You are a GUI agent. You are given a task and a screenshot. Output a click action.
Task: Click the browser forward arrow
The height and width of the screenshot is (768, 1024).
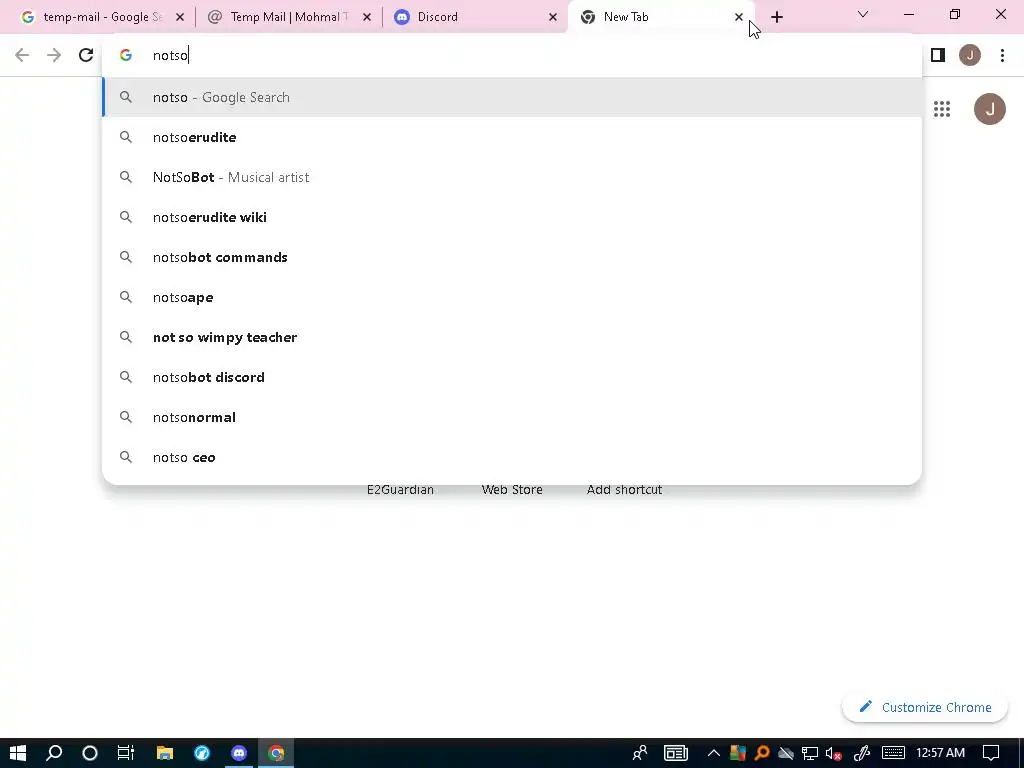pos(54,55)
